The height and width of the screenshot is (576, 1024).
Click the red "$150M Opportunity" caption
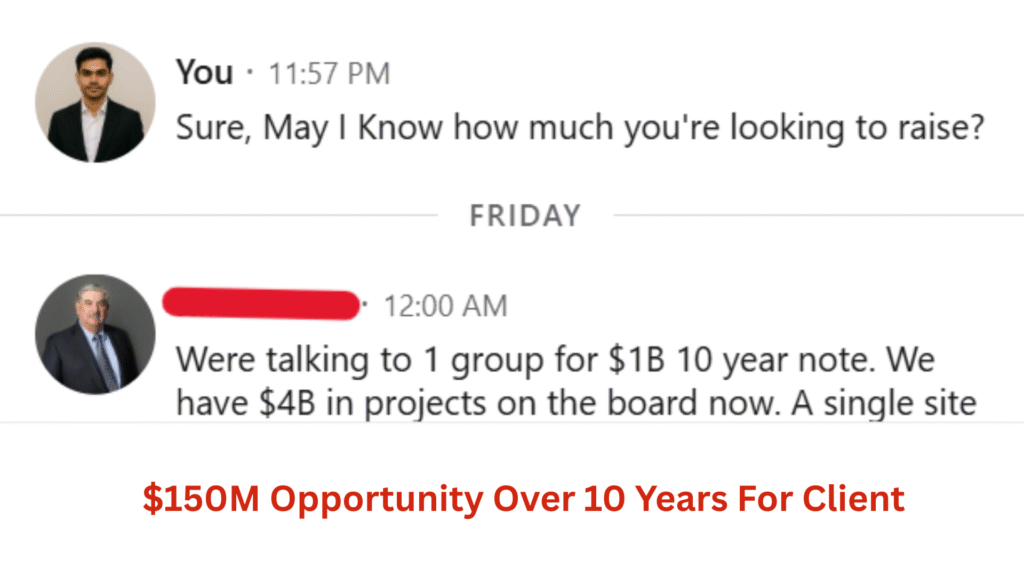click(523, 499)
